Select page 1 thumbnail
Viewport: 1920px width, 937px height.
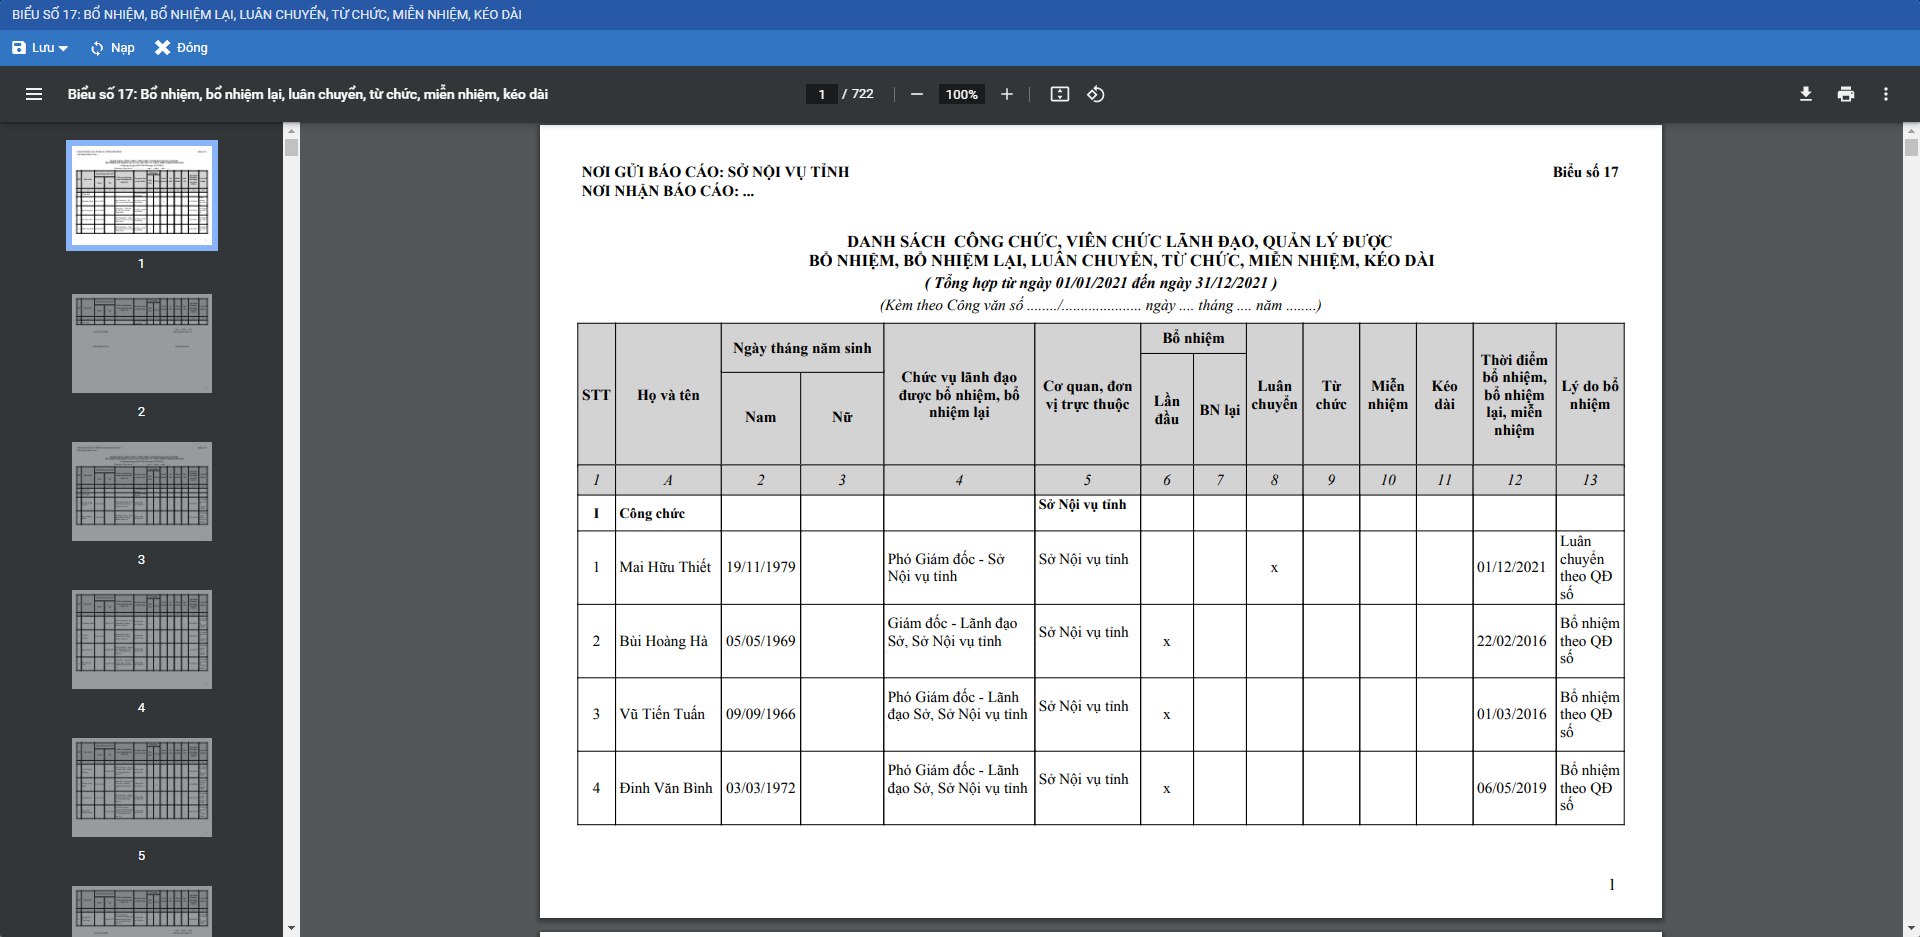[x=142, y=195]
